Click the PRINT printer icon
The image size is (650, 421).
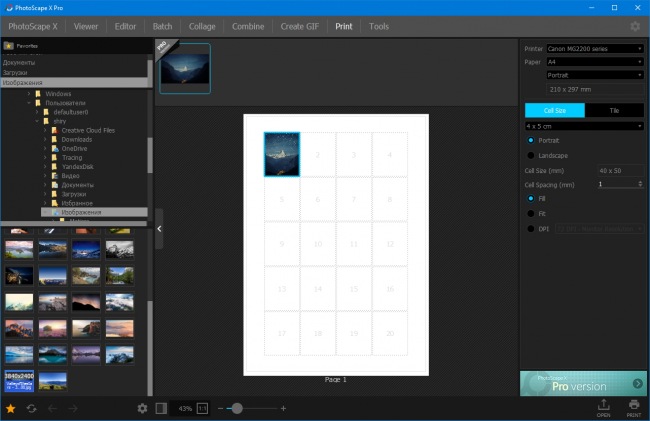pyautogui.click(x=633, y=408)
